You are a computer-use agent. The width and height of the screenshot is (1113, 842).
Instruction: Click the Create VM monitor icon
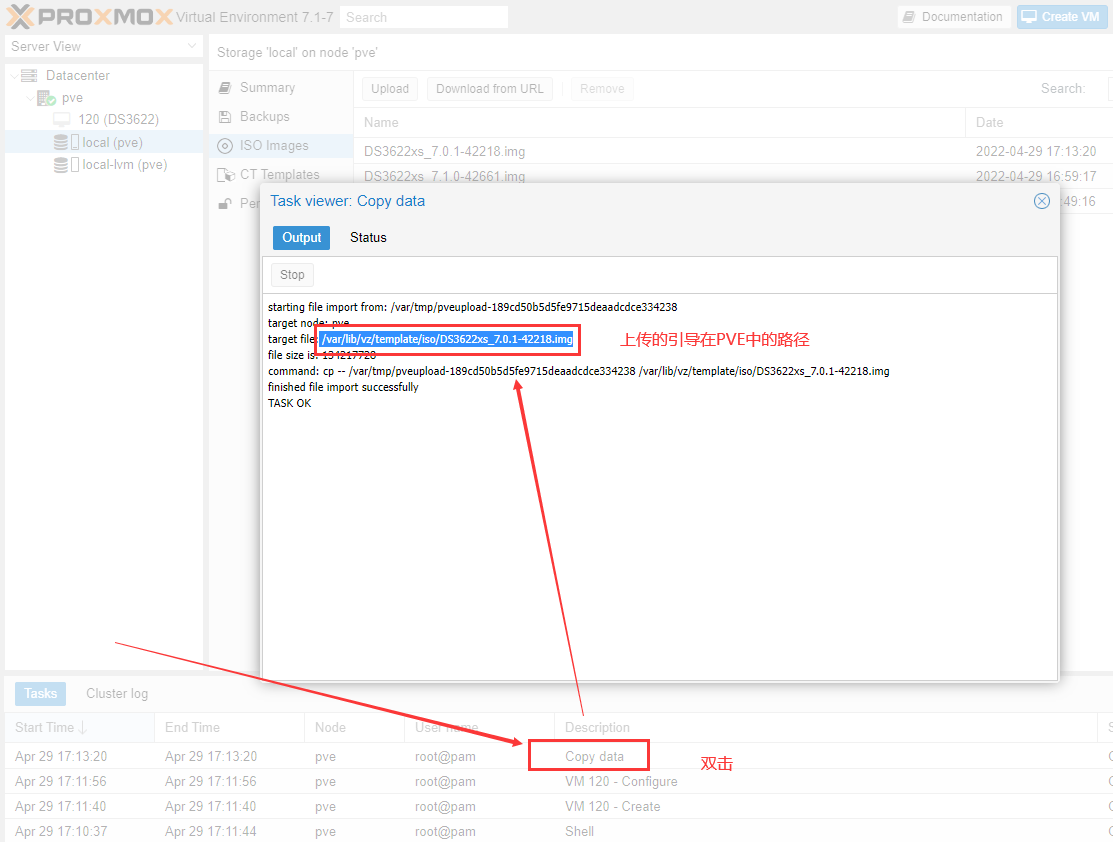1029,16
